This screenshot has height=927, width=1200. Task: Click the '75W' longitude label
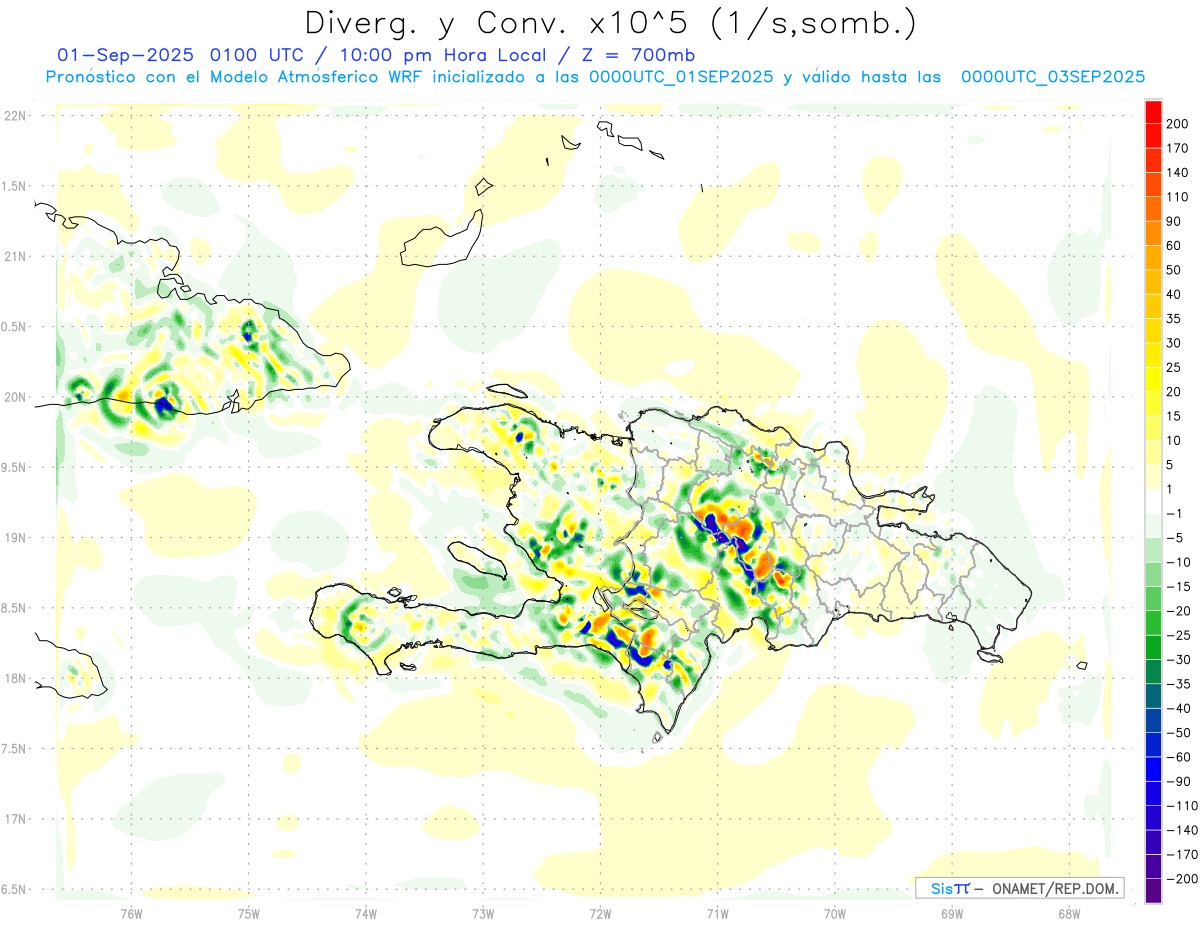click(248, 912)
